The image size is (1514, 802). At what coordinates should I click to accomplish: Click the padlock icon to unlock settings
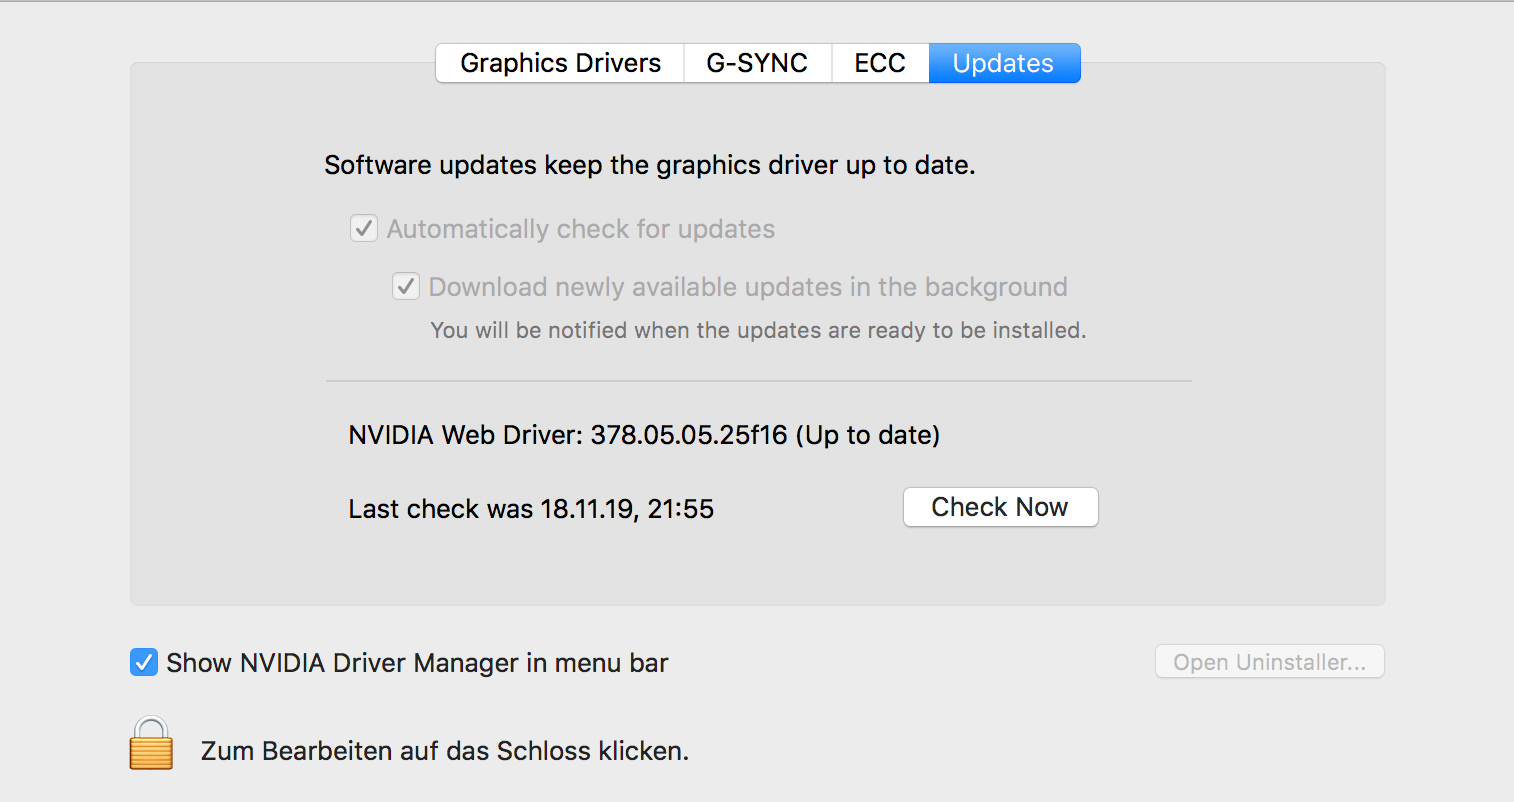[x=151, y=744]
